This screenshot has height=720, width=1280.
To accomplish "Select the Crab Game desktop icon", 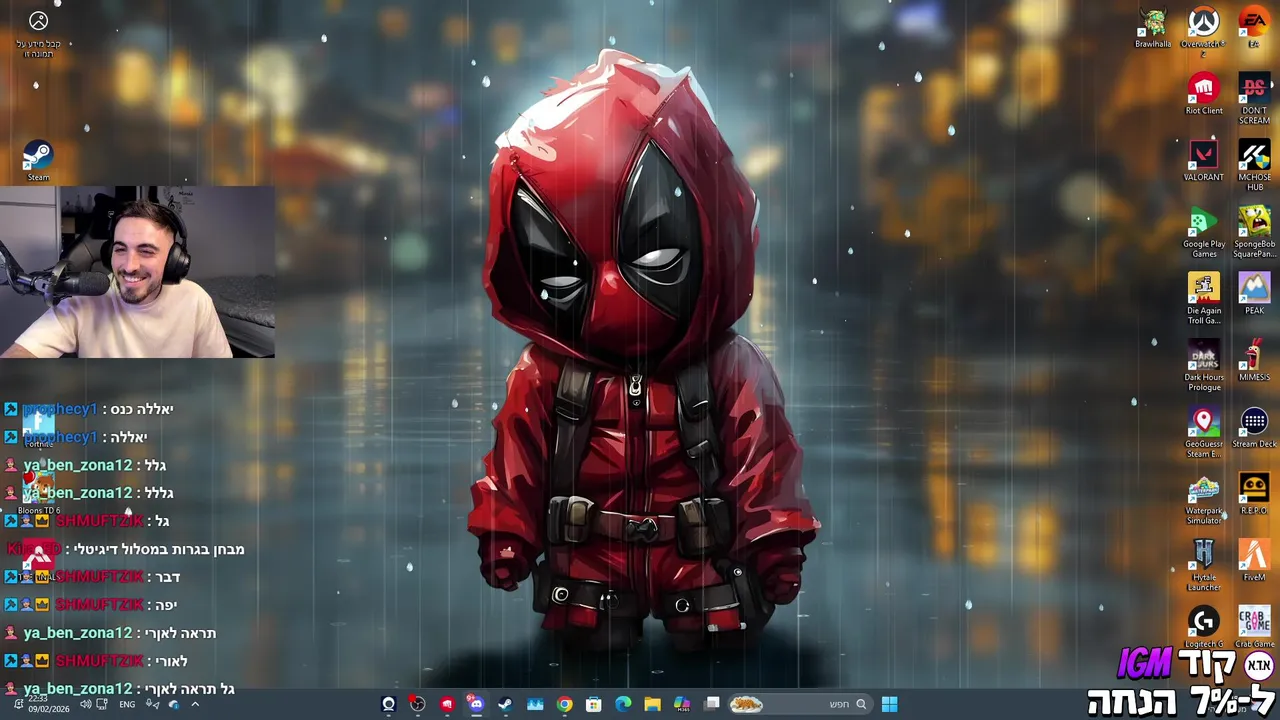I will click(x=1254, y=628).
